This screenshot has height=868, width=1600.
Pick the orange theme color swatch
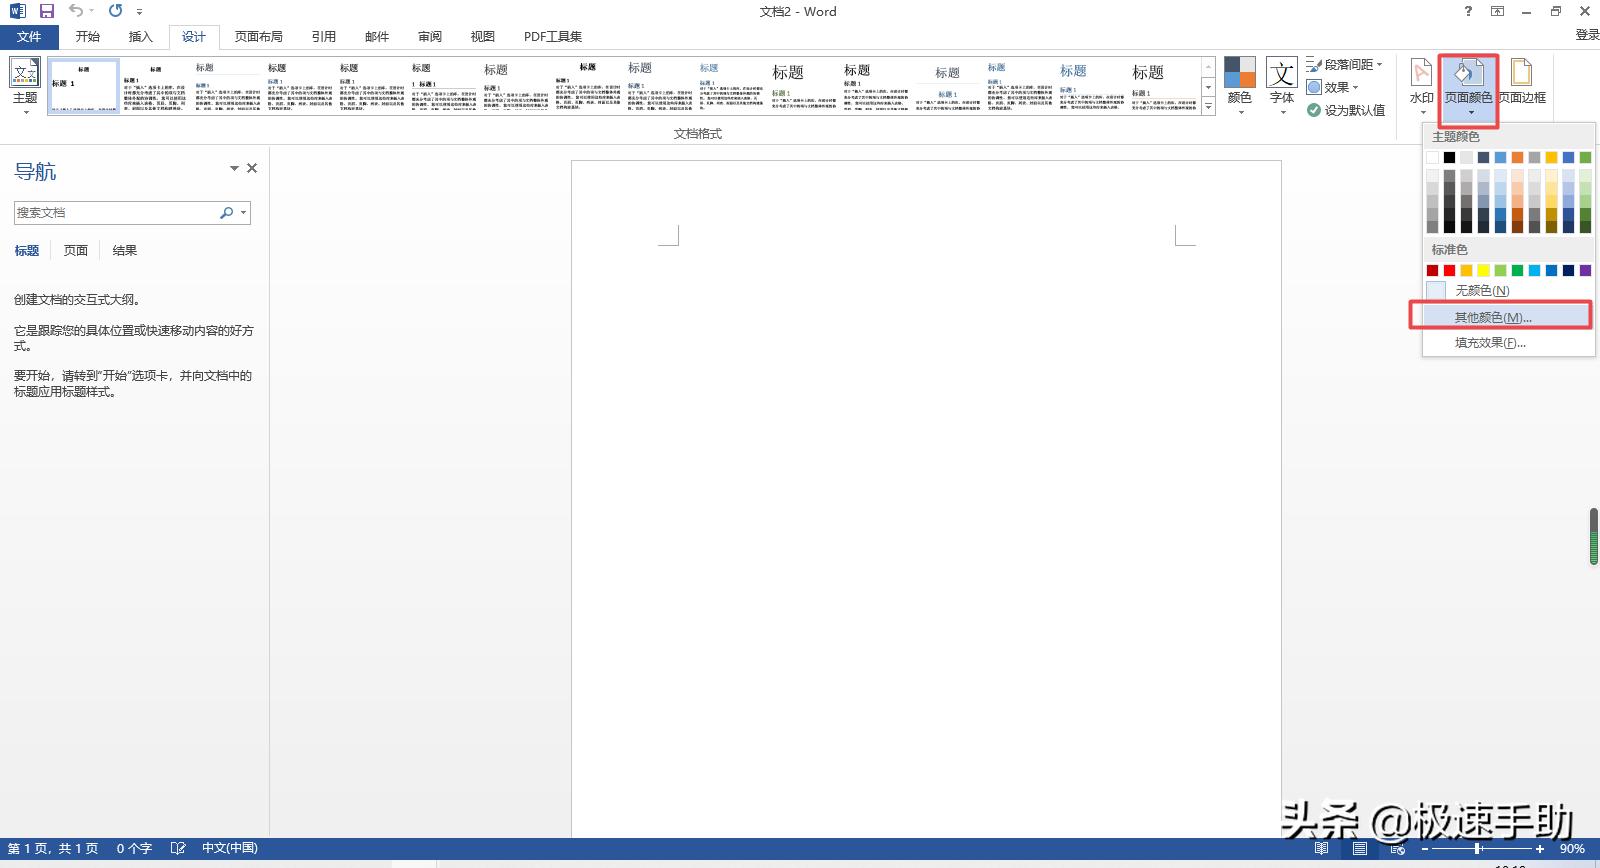click(1517, 157)
